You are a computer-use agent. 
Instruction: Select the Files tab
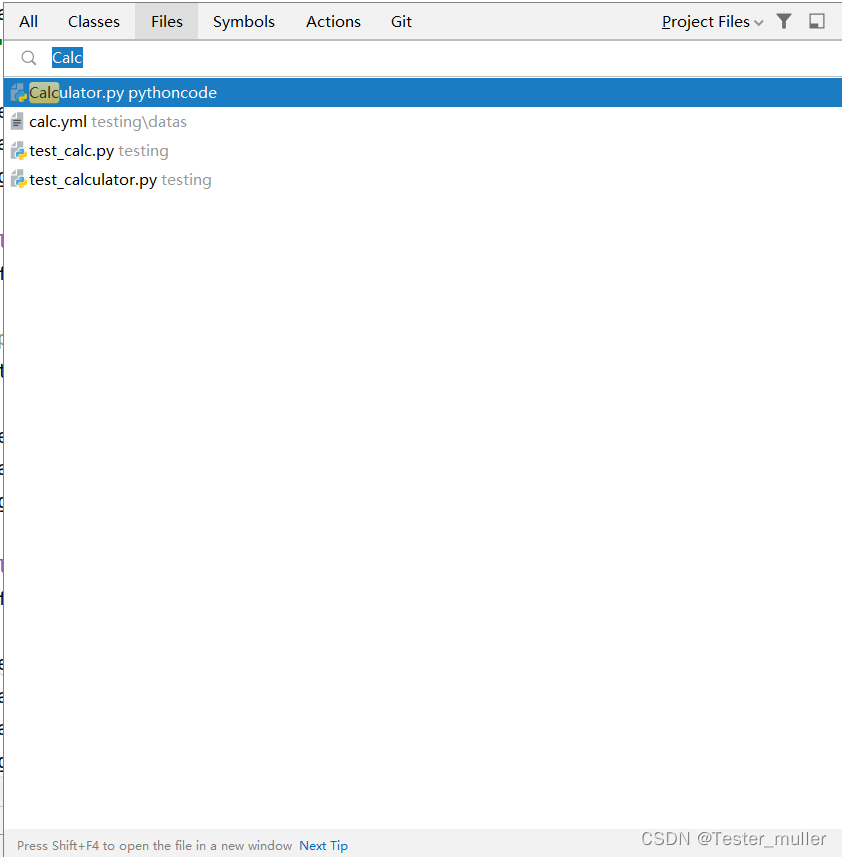coord(167,21)
